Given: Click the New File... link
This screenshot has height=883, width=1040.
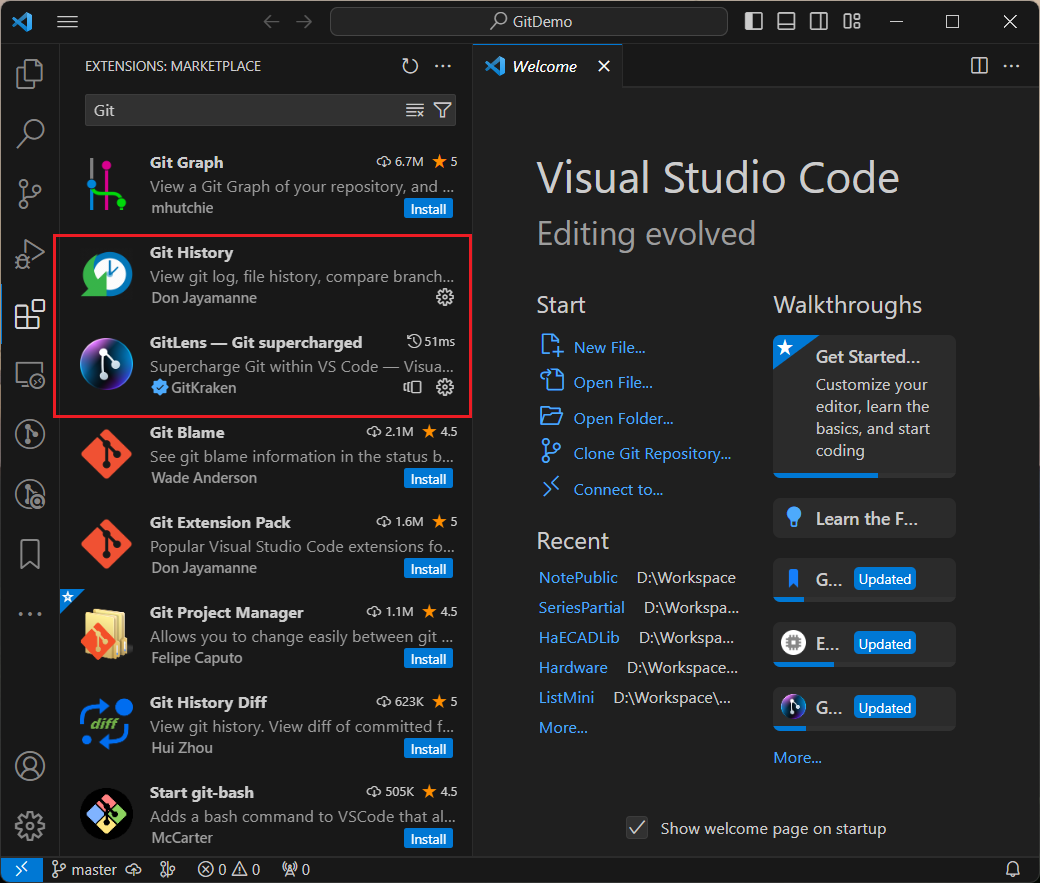Looking at the screenshot, I should (610, 348).
